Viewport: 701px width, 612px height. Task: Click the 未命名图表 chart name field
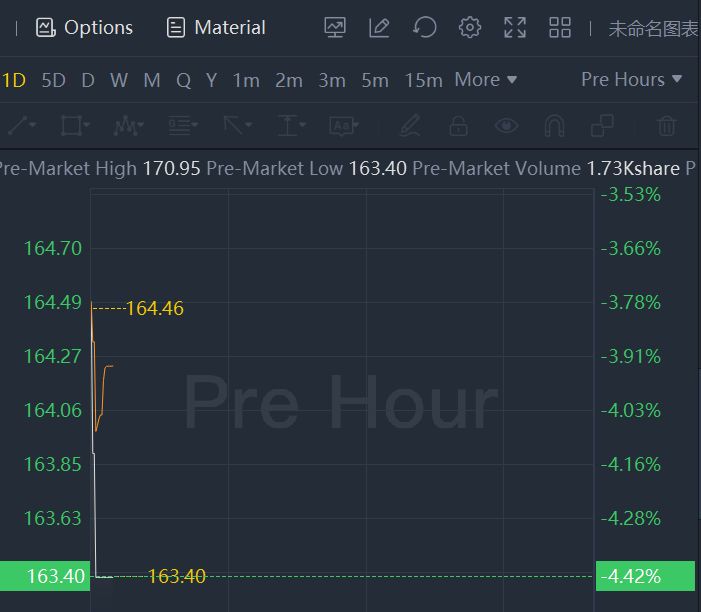[x=653, y=28]
